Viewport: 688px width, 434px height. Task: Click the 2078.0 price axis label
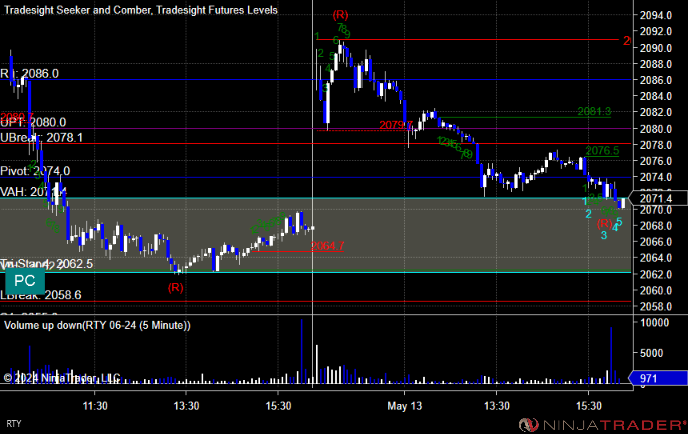[656, 145]
